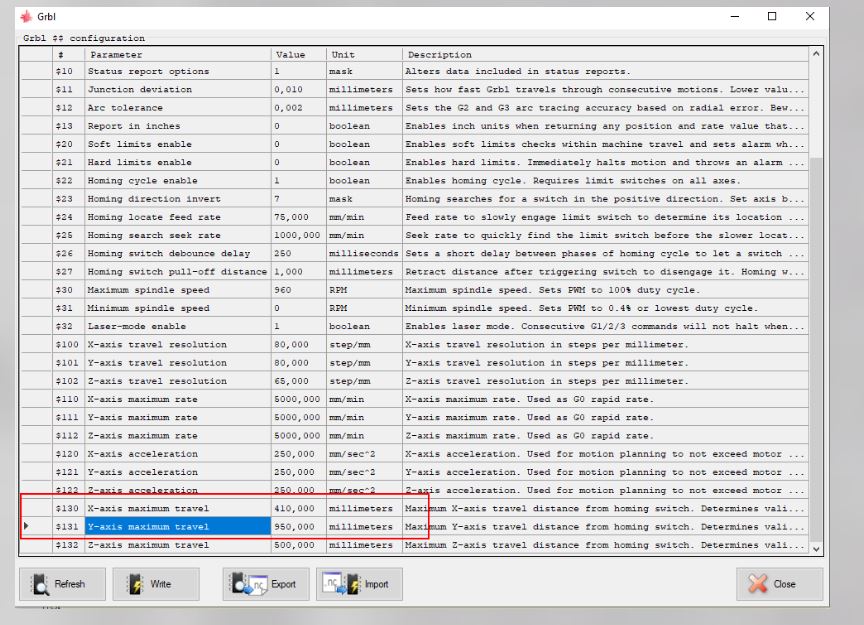The width and height of the screenshot is (864, 625).
Task: Click the Export nc file icon
Action: pyautogui.click(x=249, y=584)
